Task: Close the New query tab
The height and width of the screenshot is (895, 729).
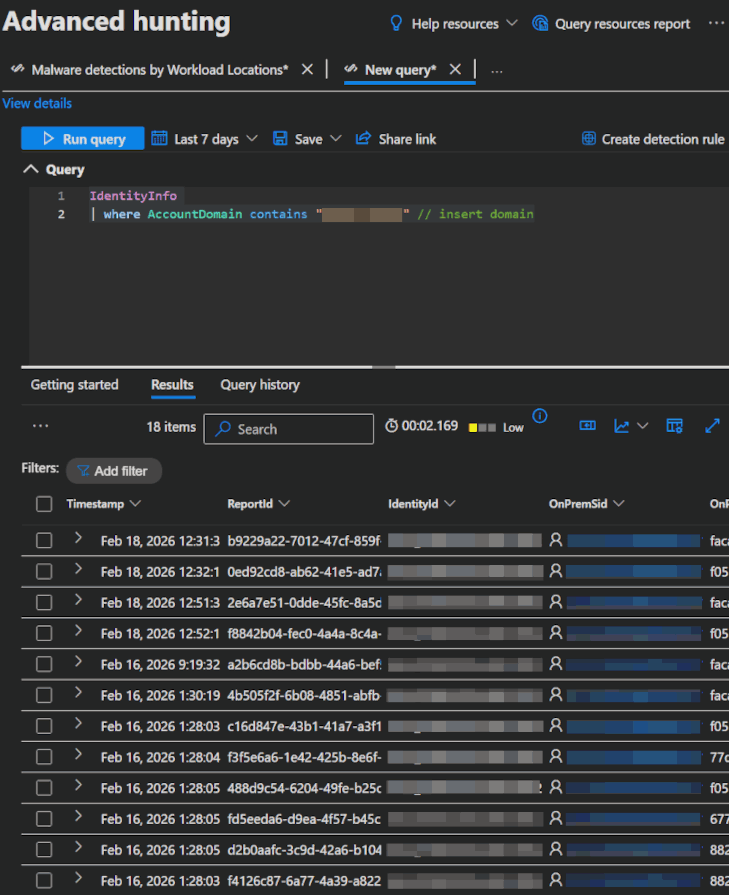Action: click(455, 69)
